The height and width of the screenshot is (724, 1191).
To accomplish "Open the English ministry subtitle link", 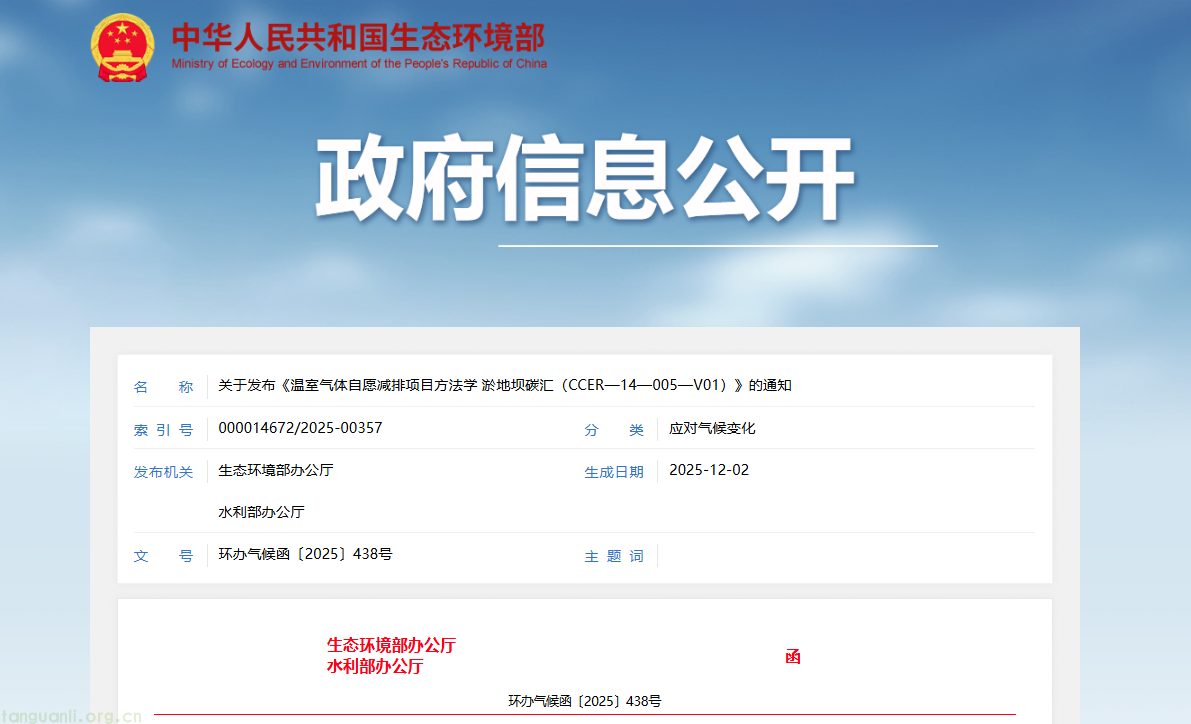I will coord(360,62).
